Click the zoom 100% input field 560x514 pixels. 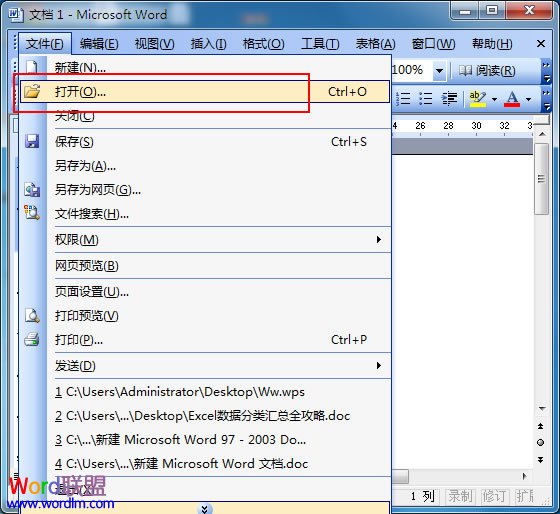[412, 70]
